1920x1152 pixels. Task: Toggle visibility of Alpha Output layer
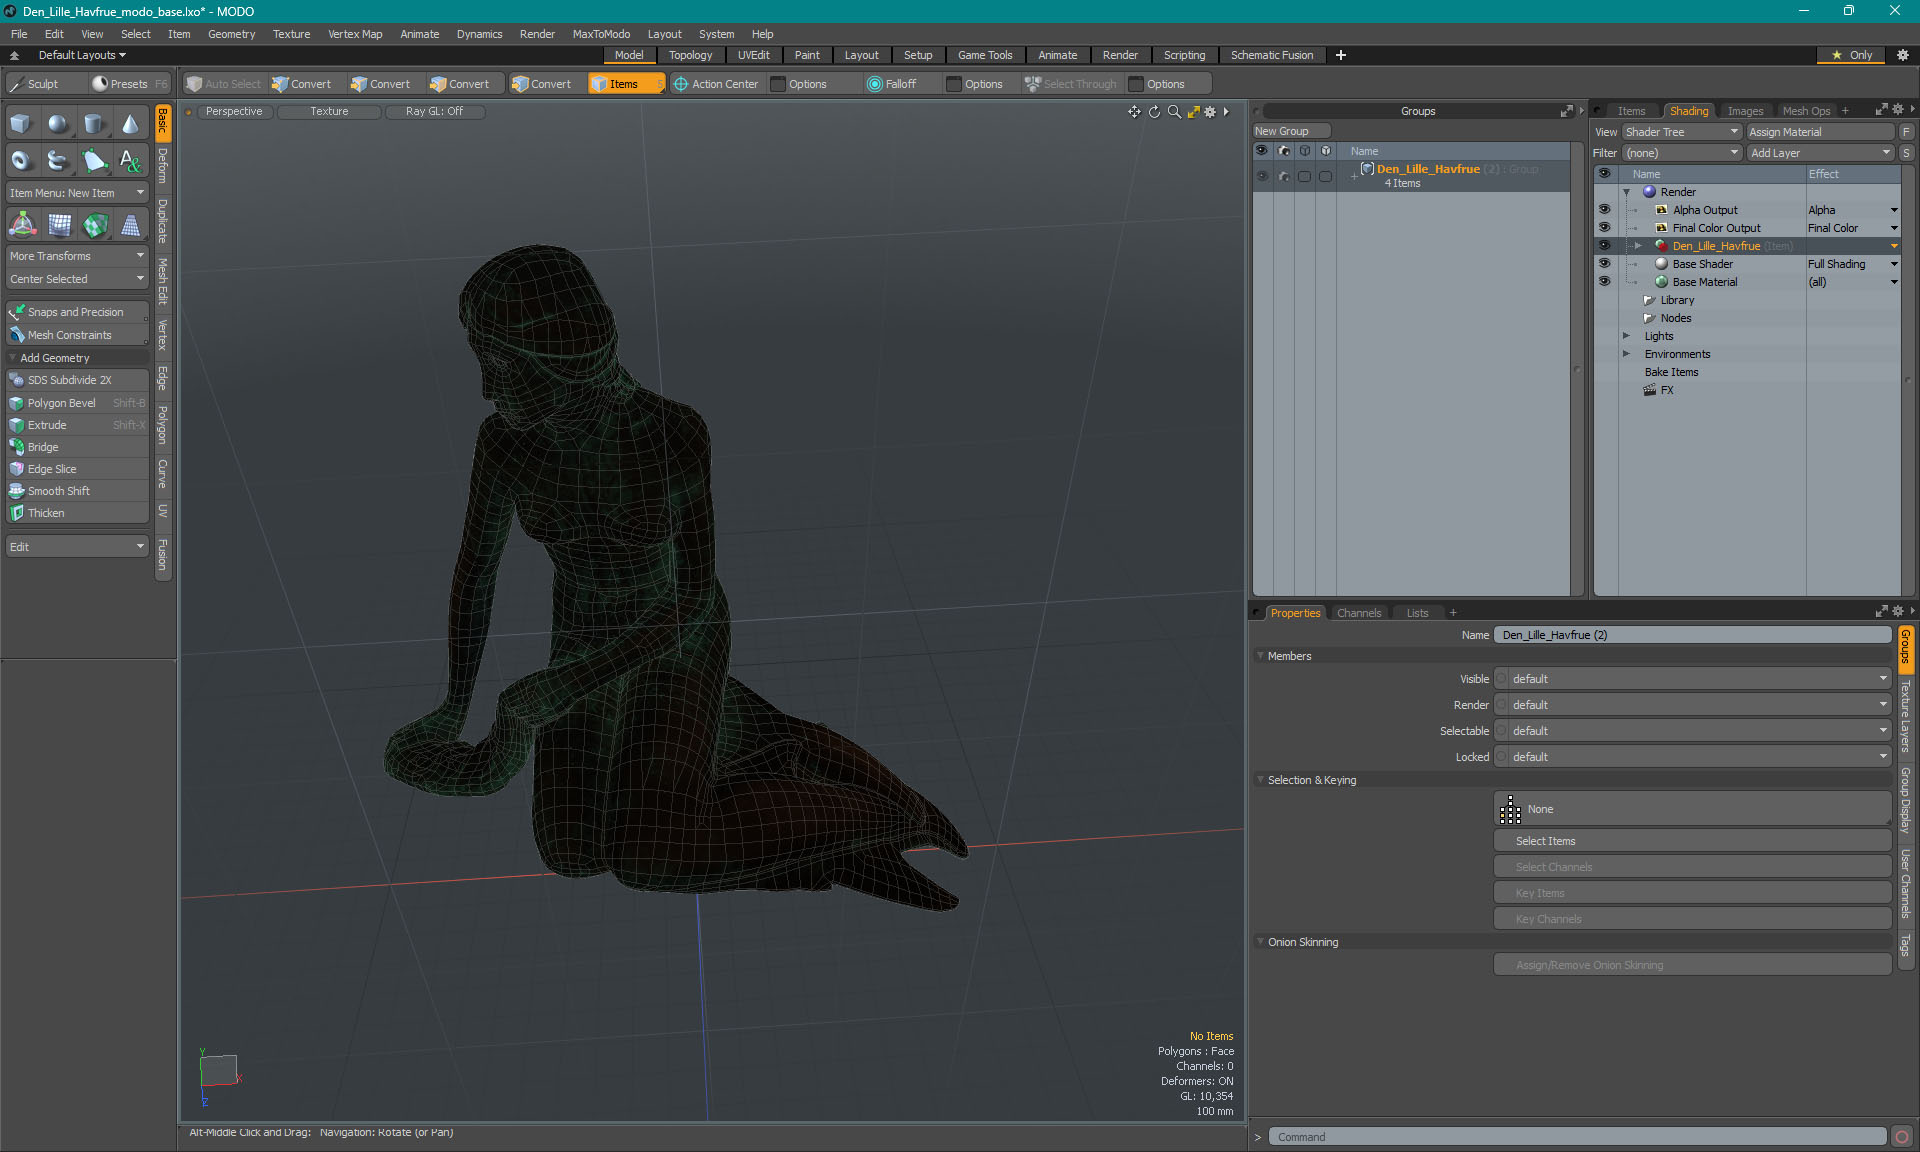pyautogui.click(x=1604, y=210)
